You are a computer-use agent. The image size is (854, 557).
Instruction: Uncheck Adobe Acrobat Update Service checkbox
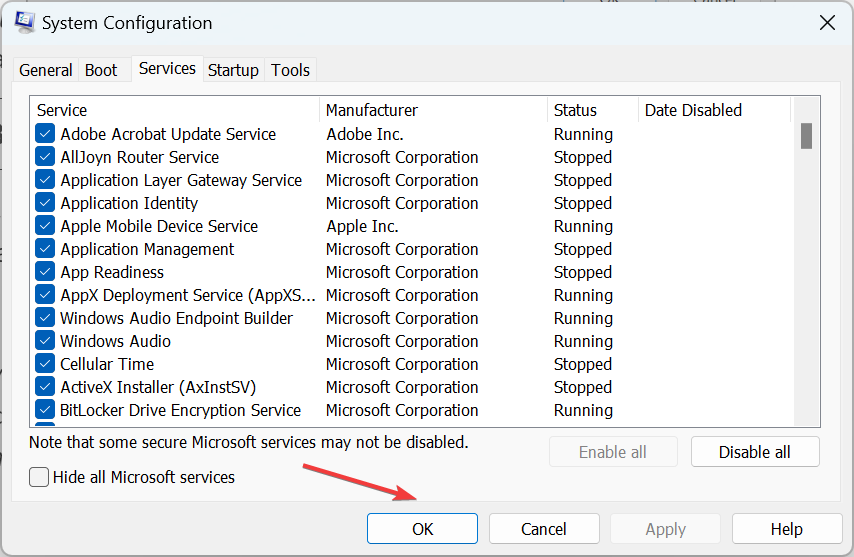[x=45, y=133]
